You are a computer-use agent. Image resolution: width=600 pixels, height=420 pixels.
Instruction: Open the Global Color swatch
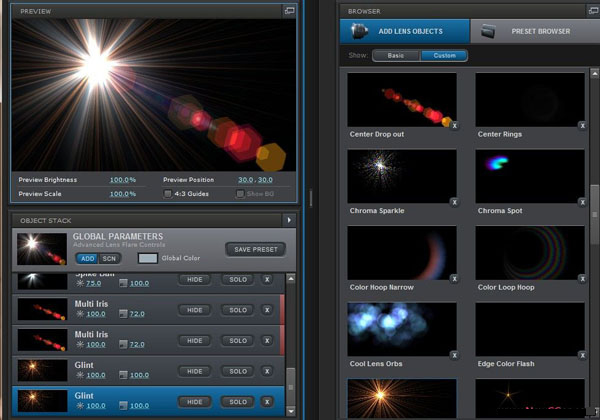(146, 258)
